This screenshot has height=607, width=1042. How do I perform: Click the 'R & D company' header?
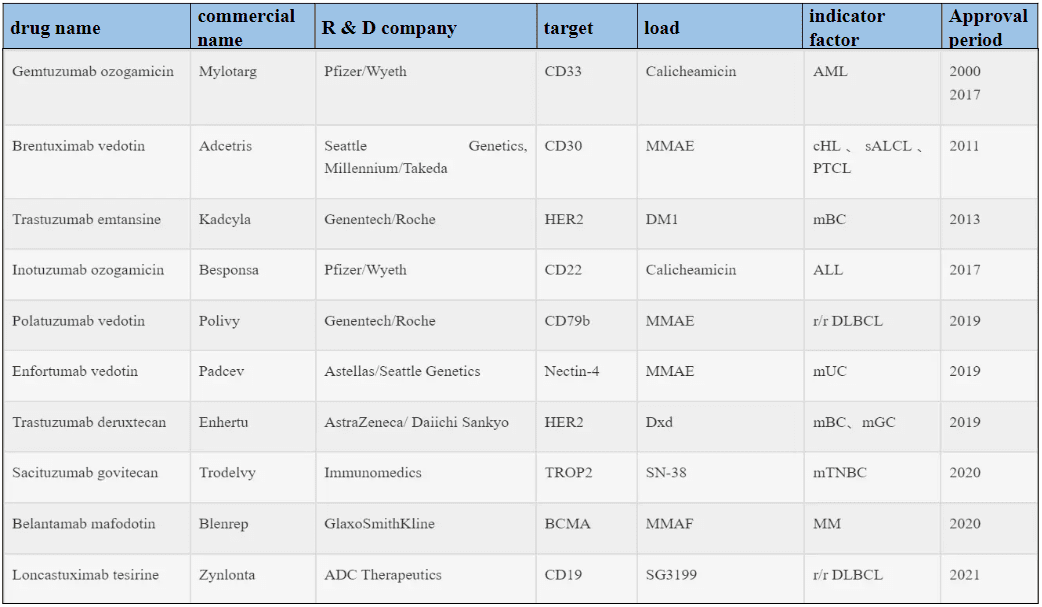(426, 27)
